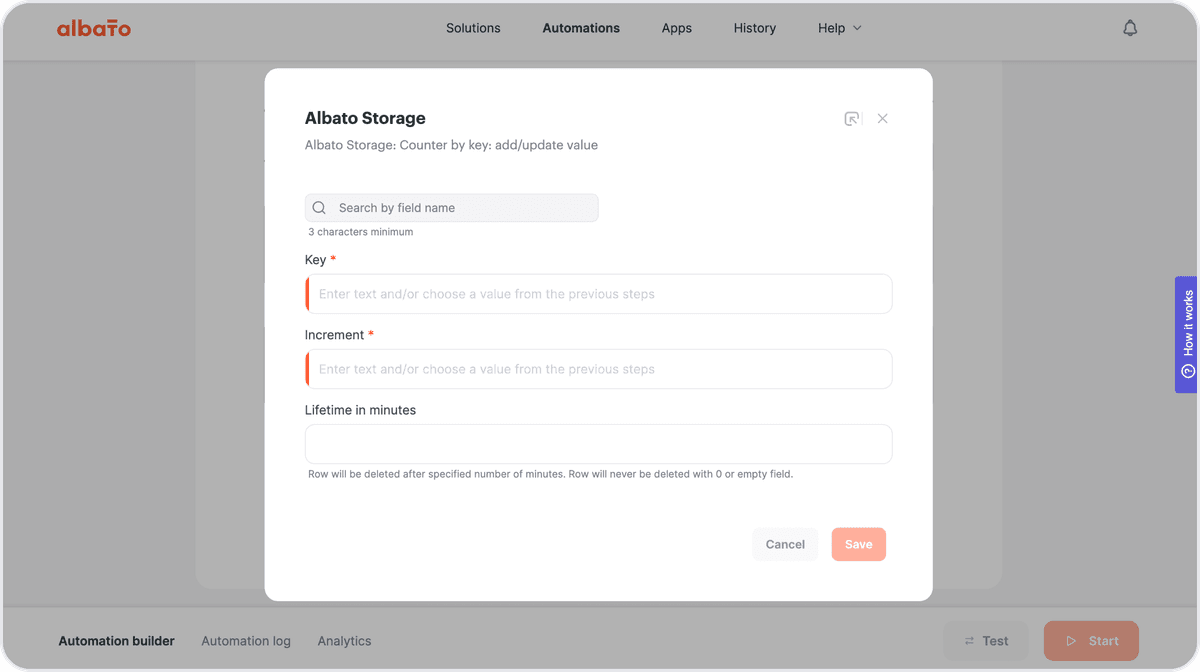Select the Lifetime in minutes field

pos(598,444)
